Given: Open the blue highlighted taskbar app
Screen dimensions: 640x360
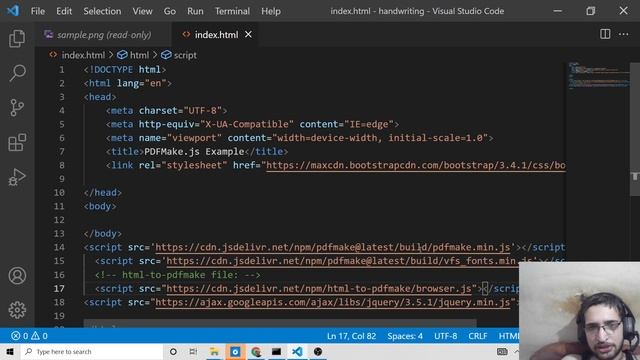Looking at the screenshot, I should pyautogui.click(x=235, y=351).
